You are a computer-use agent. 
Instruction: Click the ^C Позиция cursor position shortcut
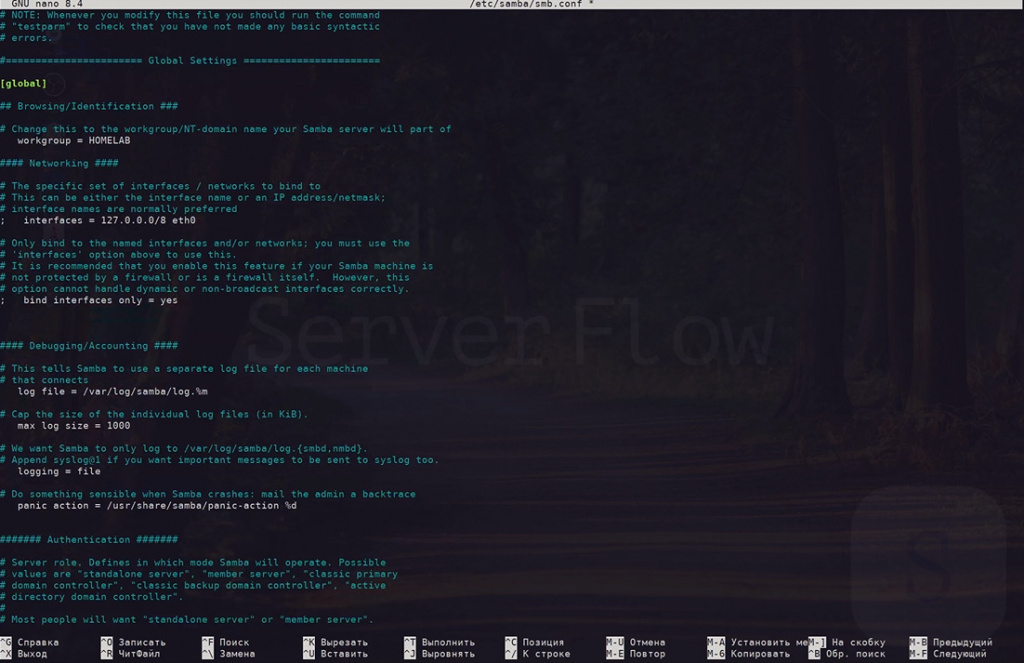(534, 642)
